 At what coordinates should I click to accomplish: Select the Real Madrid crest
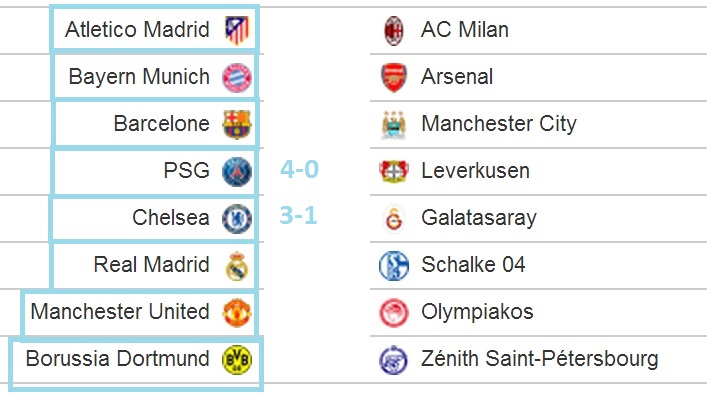pyautogui.click(x=237, y=266)
